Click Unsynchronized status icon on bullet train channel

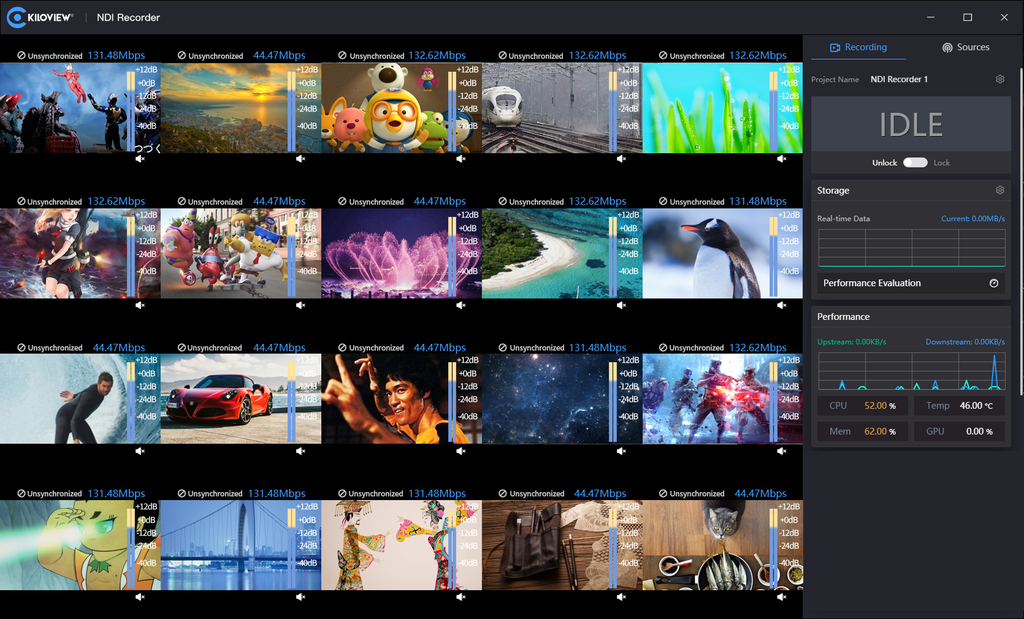point(505,55)
